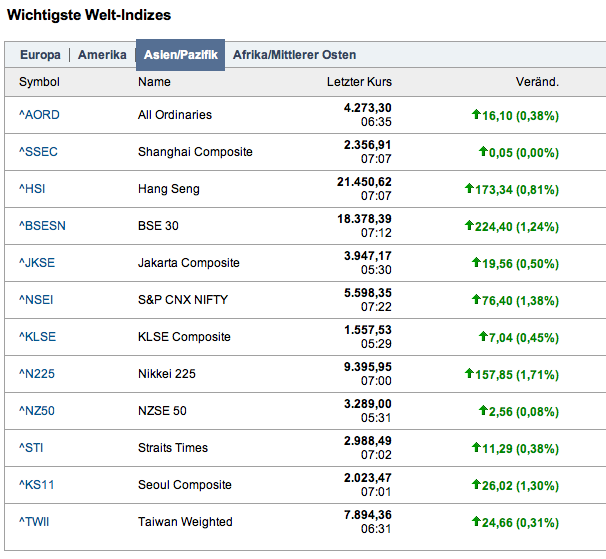Open the ^HSI Hang Seng link

33,189
